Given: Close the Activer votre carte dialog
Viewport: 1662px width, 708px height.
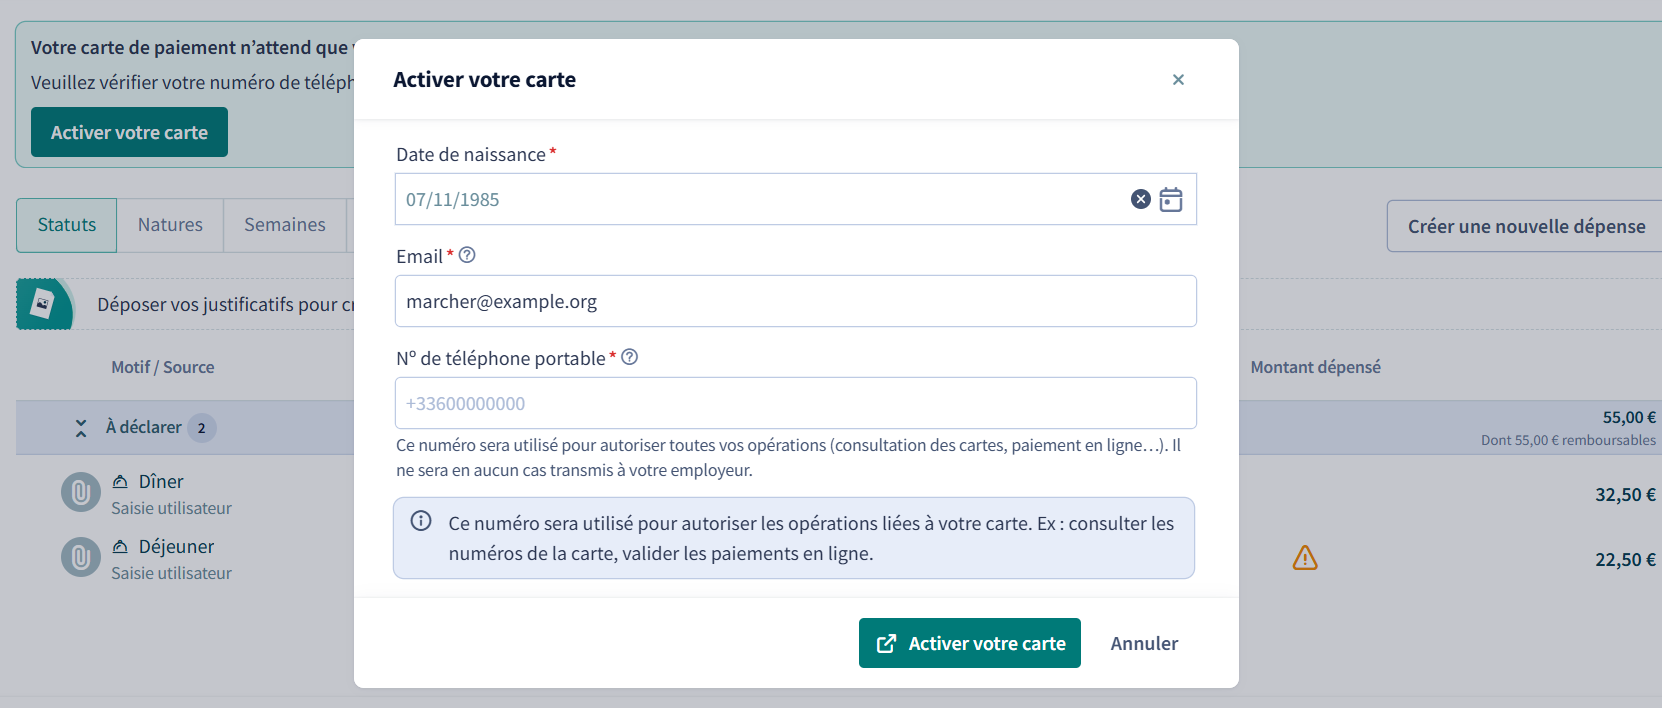Looking at the screenshot, I should [1178, 80].
